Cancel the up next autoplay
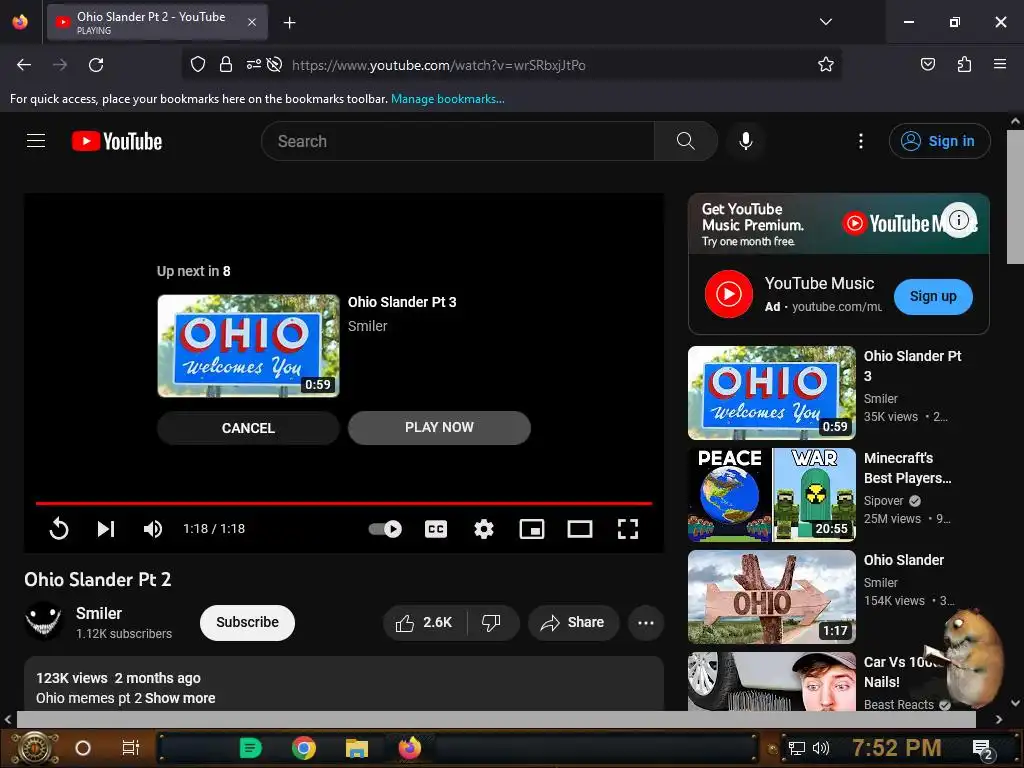Viewport: 1024px width, 768px height. tap(248, 428)
